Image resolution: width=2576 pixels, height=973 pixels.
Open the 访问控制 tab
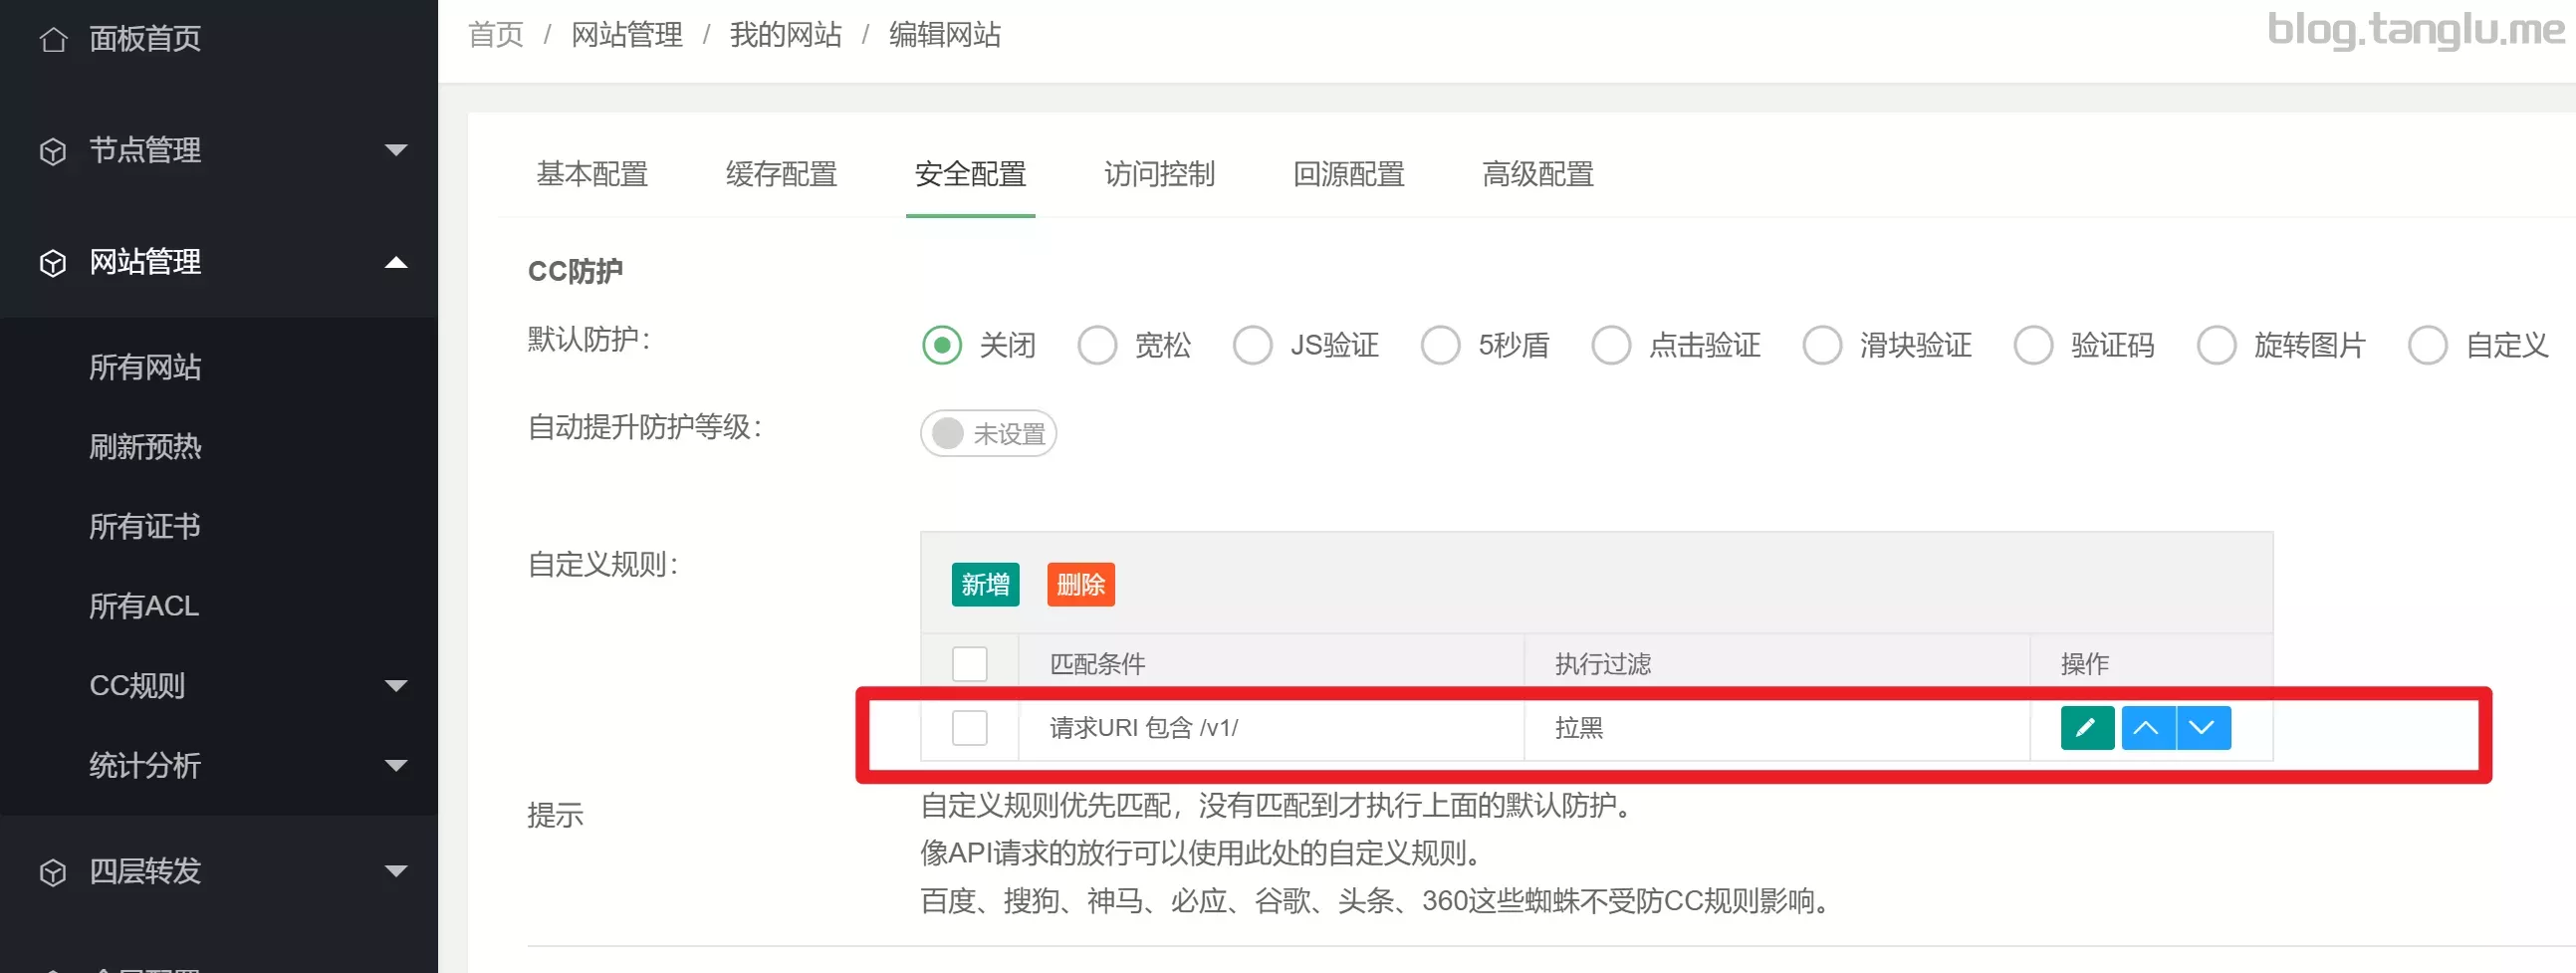click(x=1159, y=175)
